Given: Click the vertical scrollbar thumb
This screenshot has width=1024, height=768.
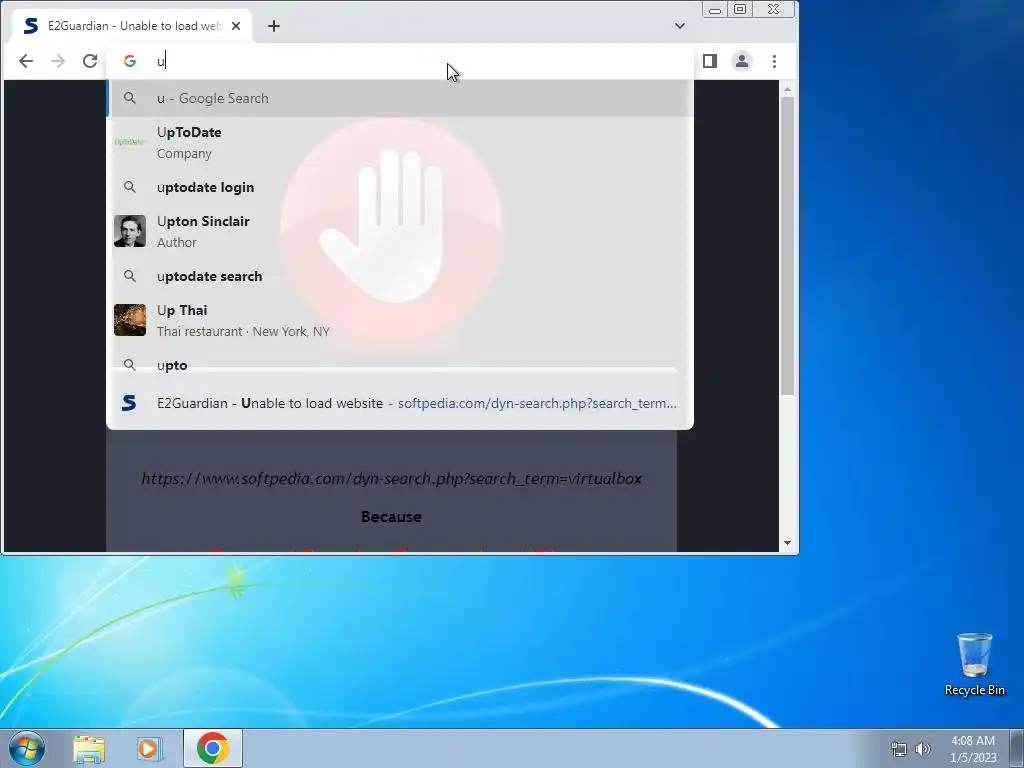Looking at the screenshot, I should [x=787, y=246].
